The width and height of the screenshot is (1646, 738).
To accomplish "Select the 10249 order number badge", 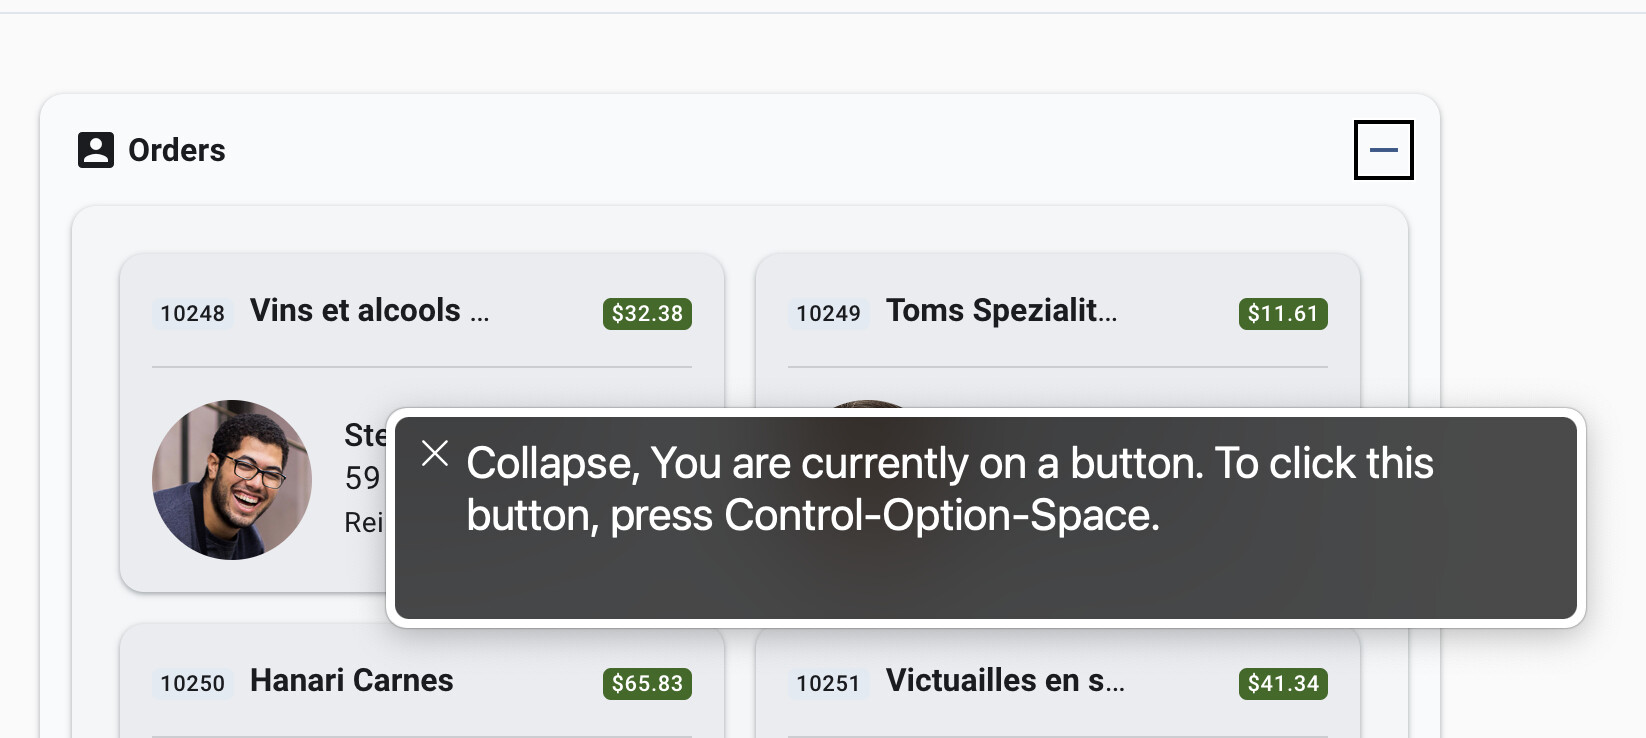I will [828, 313].
